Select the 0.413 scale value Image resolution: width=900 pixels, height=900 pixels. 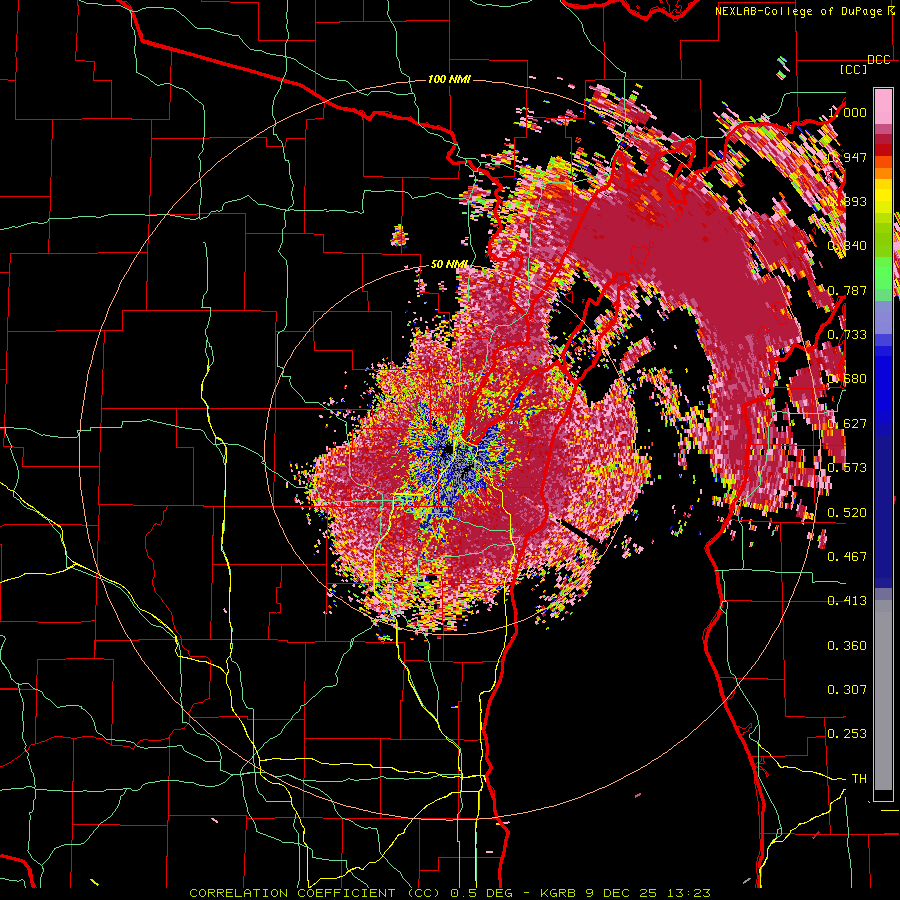coord(847,601)
